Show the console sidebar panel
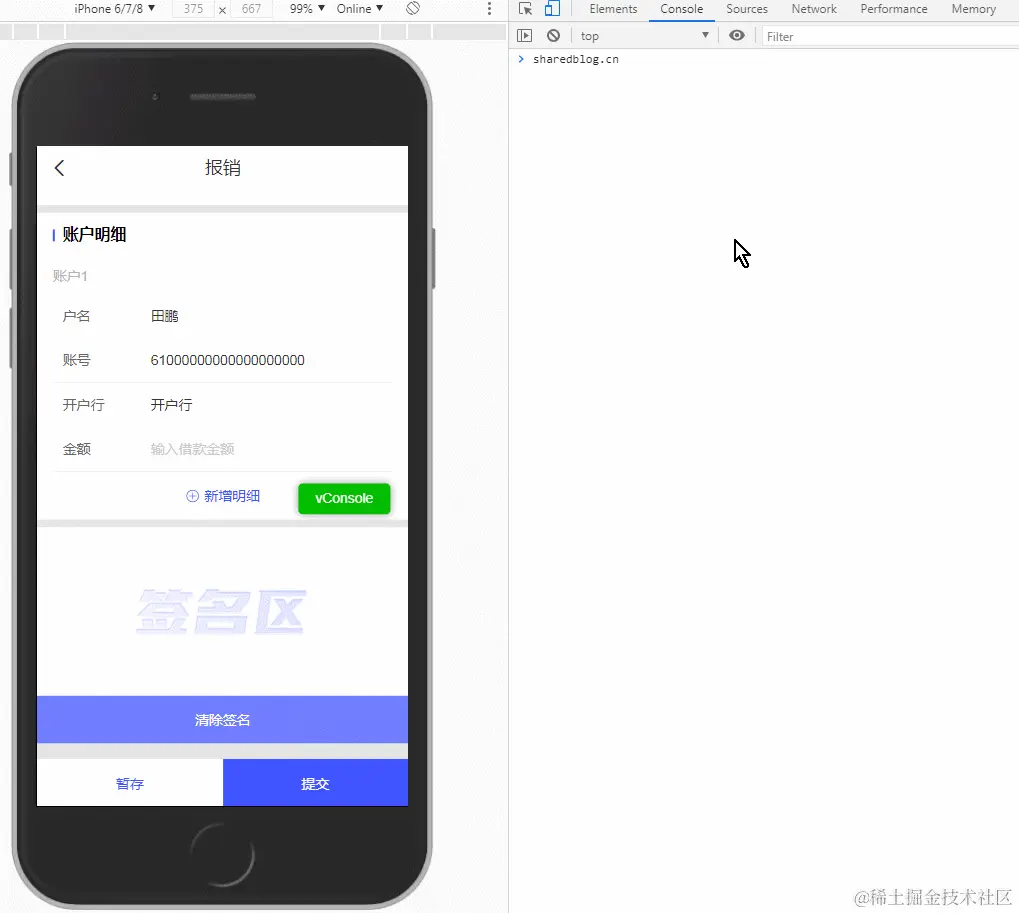 coord(524,35)
